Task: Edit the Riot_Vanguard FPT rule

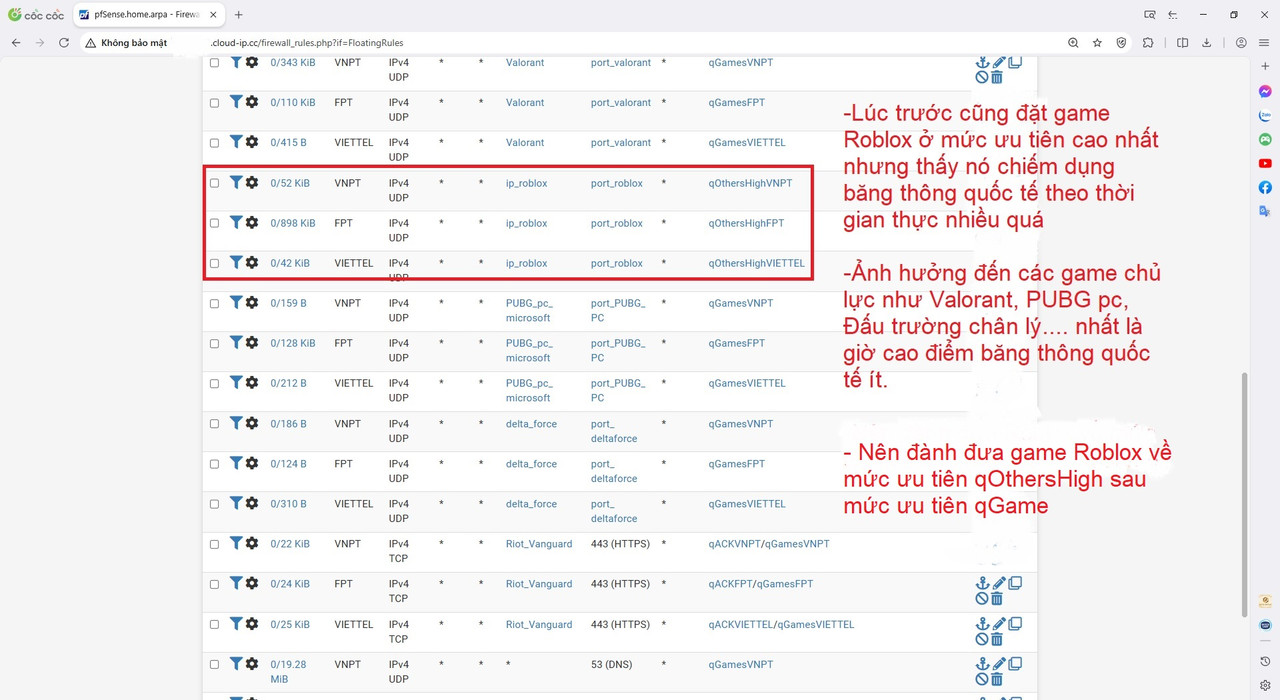Action: point(998,583)
